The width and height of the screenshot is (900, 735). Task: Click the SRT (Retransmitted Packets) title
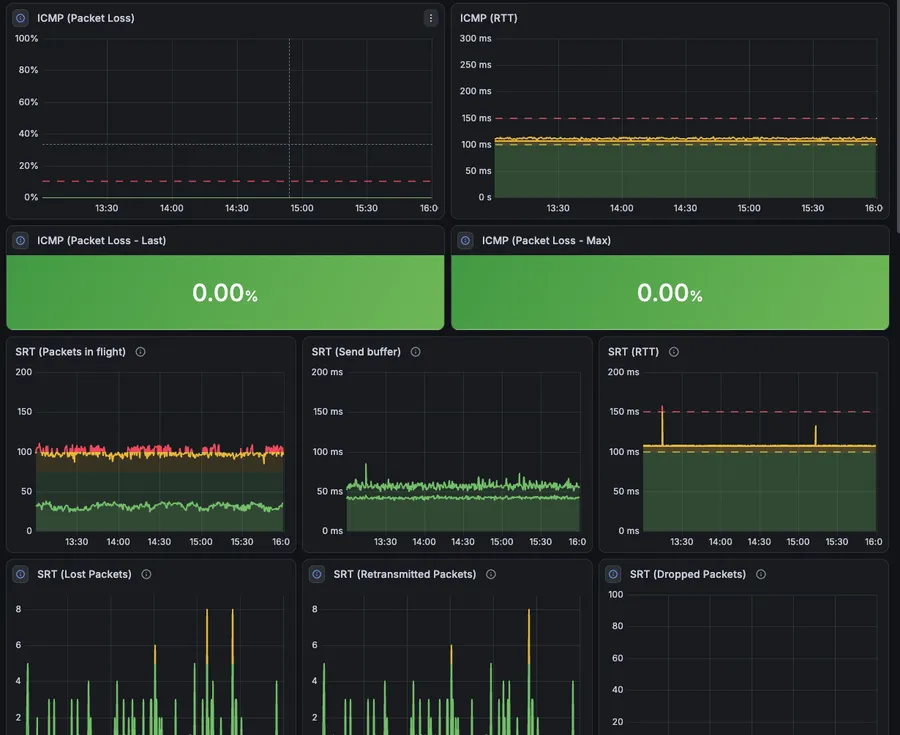(x=405, y=575)
